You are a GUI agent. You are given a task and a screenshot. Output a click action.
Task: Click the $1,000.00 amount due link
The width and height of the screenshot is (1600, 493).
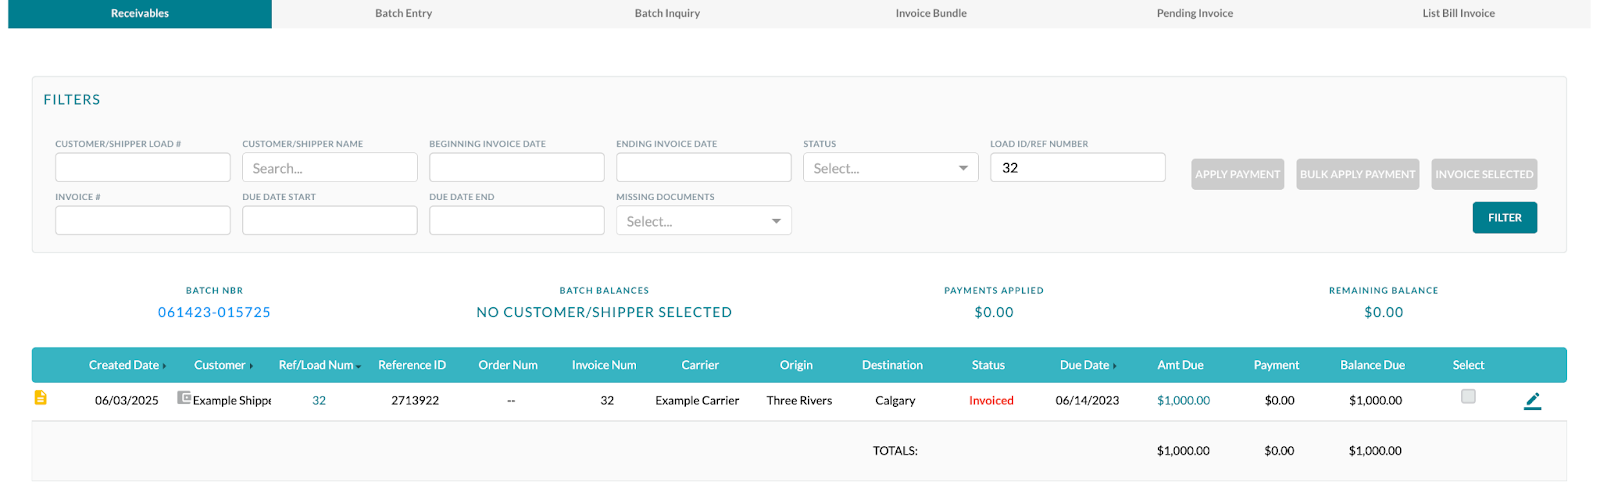pos(1183,400)
